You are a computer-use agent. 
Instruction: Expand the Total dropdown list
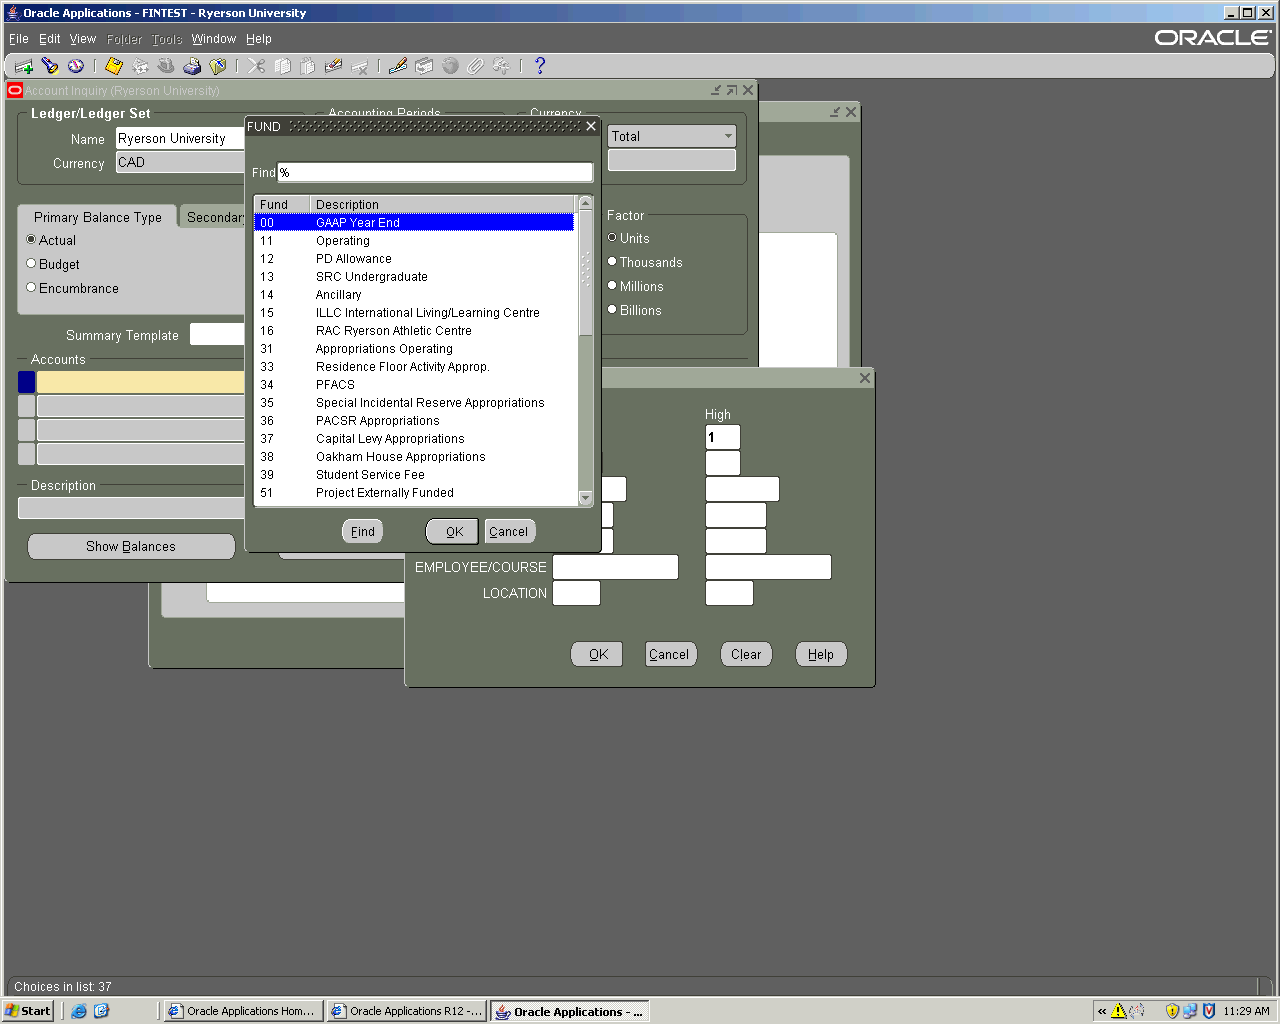(728, 136)
